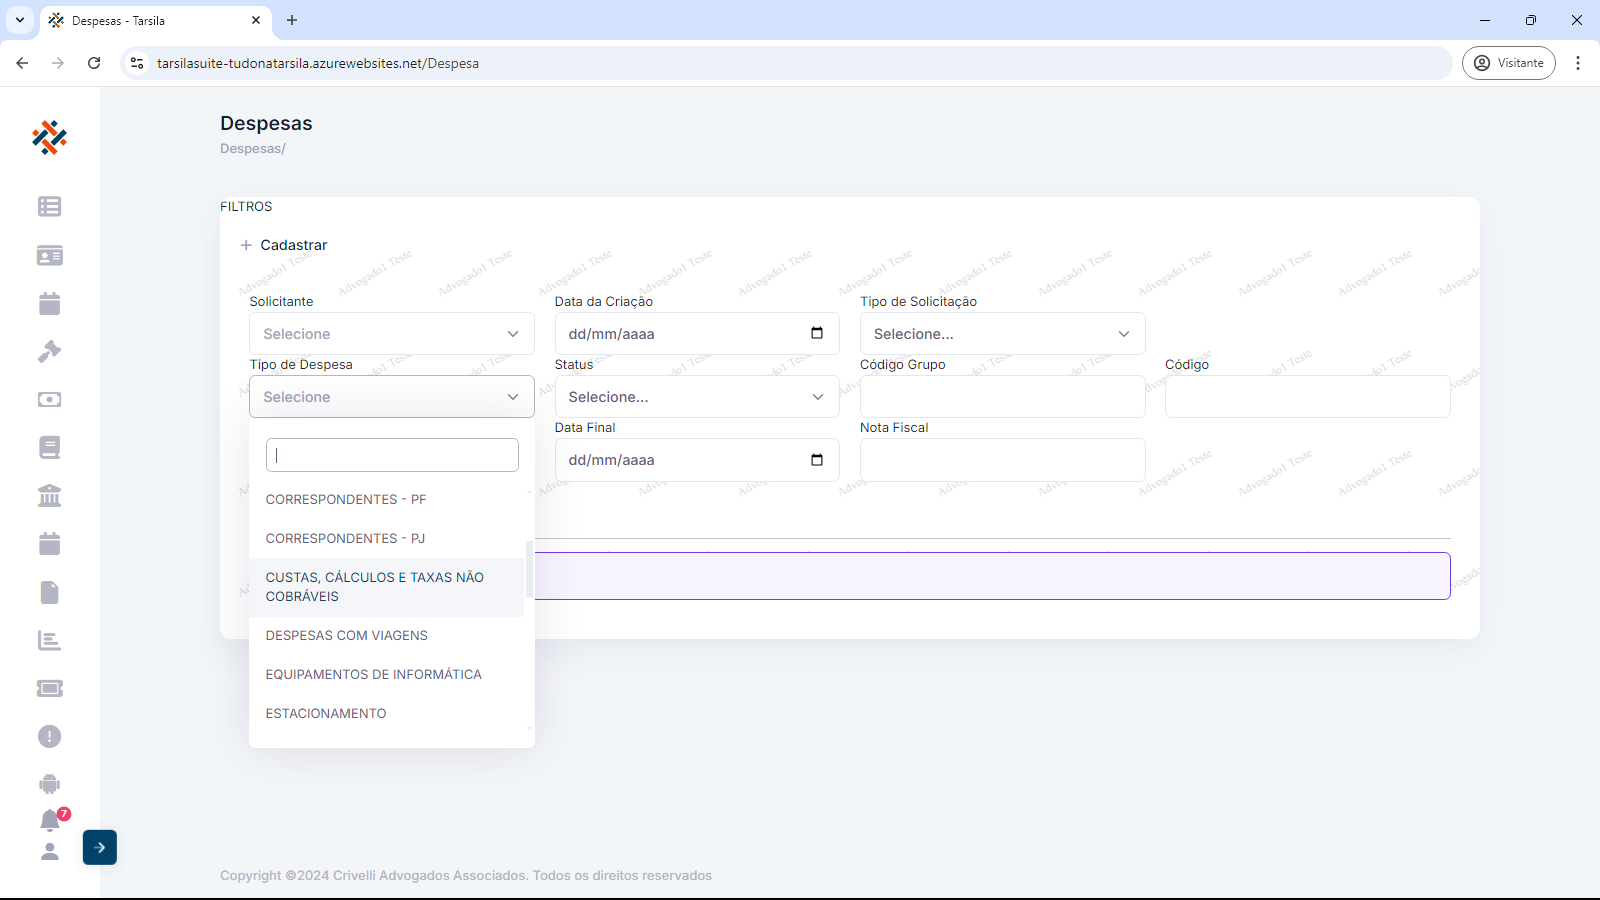
Task: Open the Tipo de Solicitação dropdown
Action: [1002, 334]
